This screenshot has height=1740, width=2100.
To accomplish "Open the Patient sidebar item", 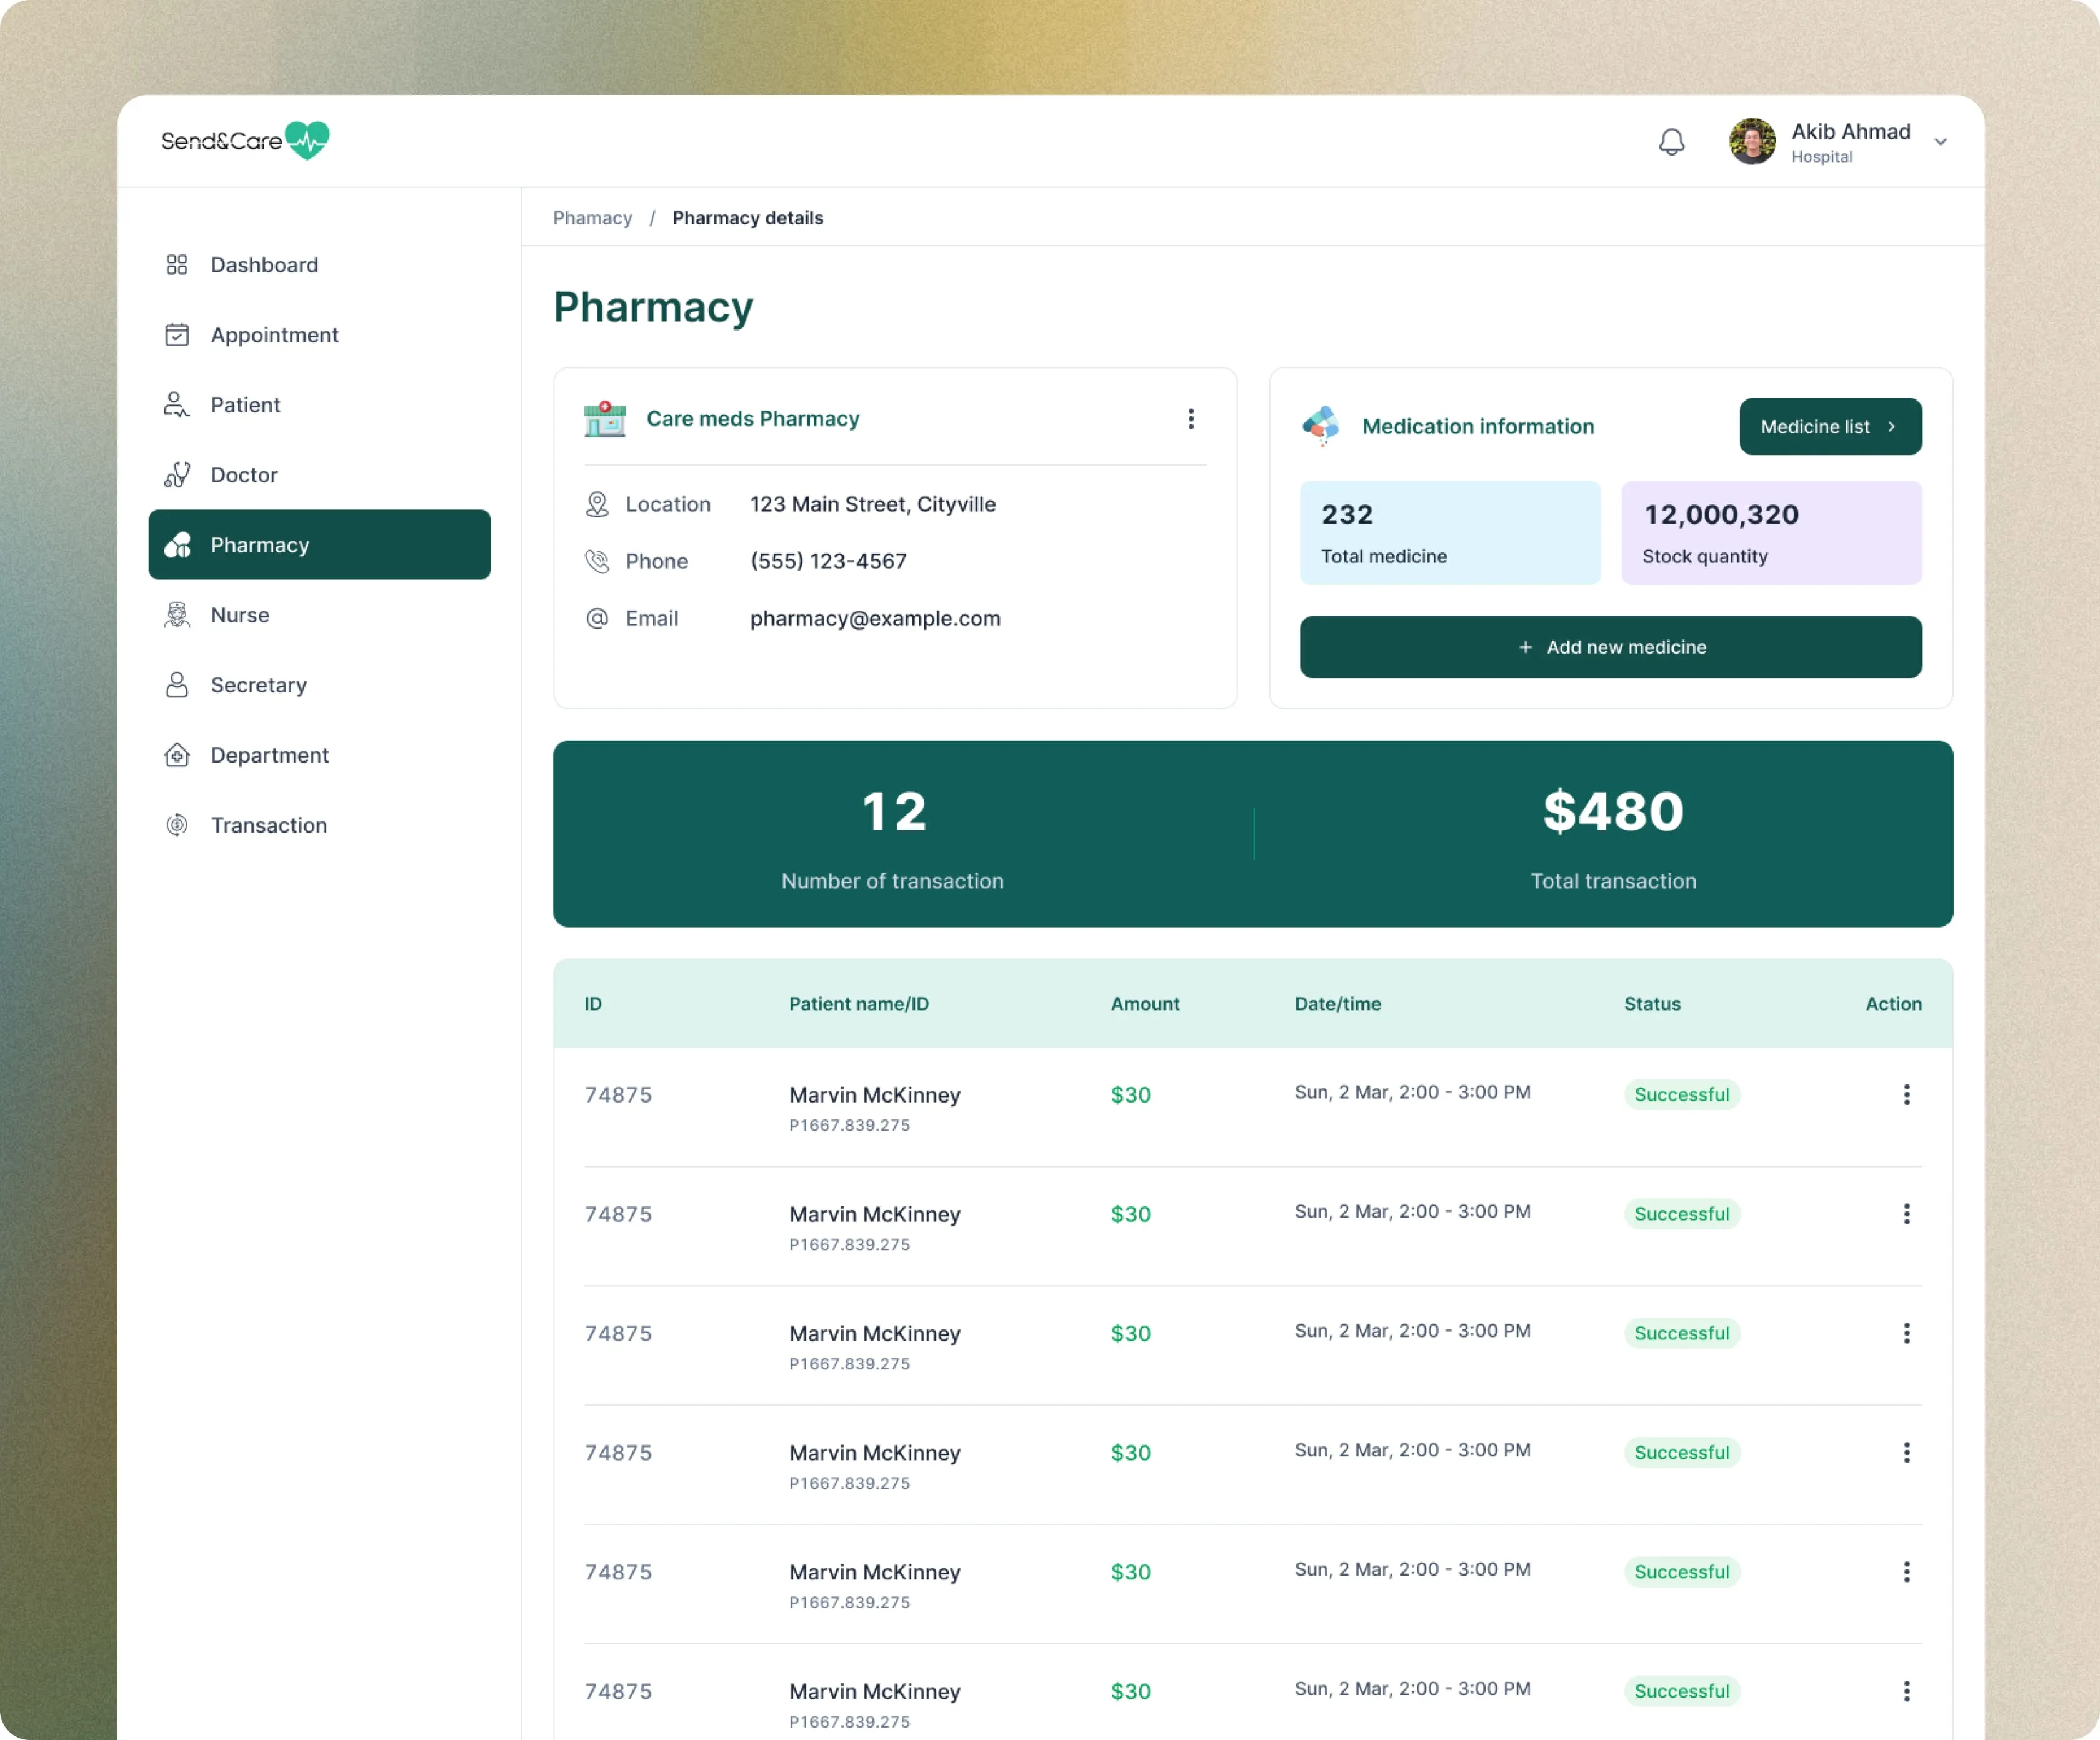I will [245, 405].
